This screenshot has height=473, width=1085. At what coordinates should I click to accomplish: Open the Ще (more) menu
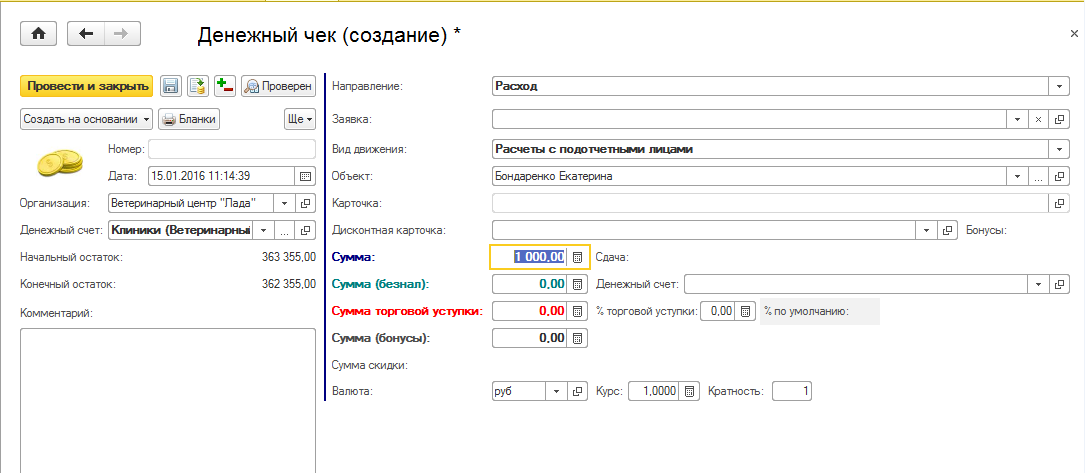click(x=300, y=119)
